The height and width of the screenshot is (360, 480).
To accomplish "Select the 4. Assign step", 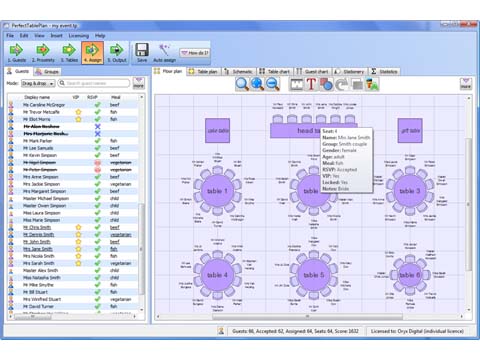I will [x=92, y=53].
